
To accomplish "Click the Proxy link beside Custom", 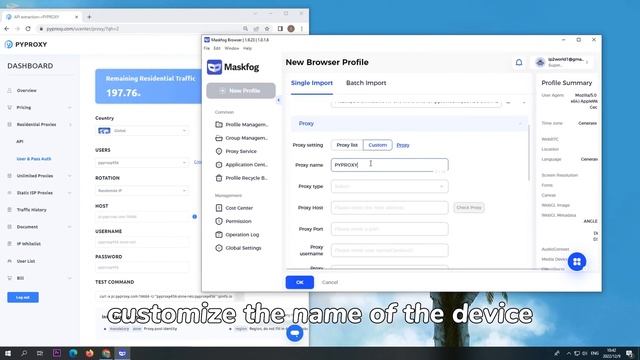I will pyautogui.click(x=403, y=145).
